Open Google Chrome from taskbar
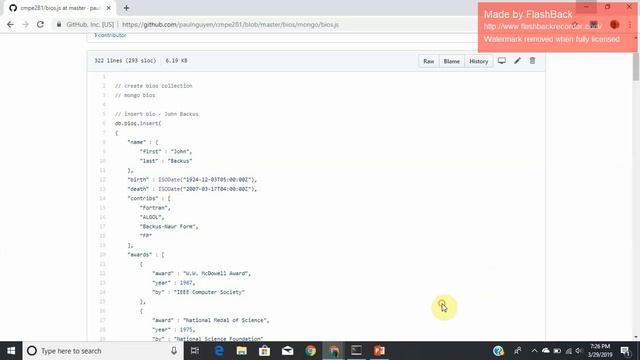 pyautogui.click(x=311, y=351)
